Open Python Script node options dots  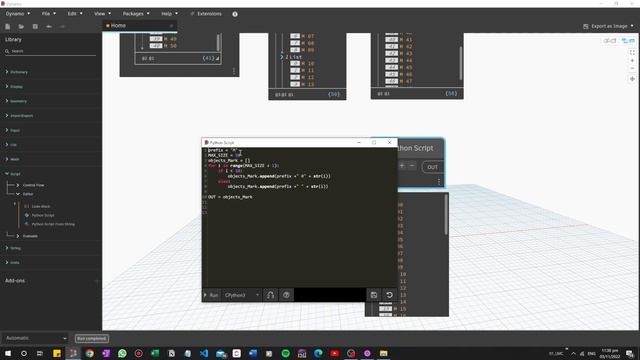(439, 182)
